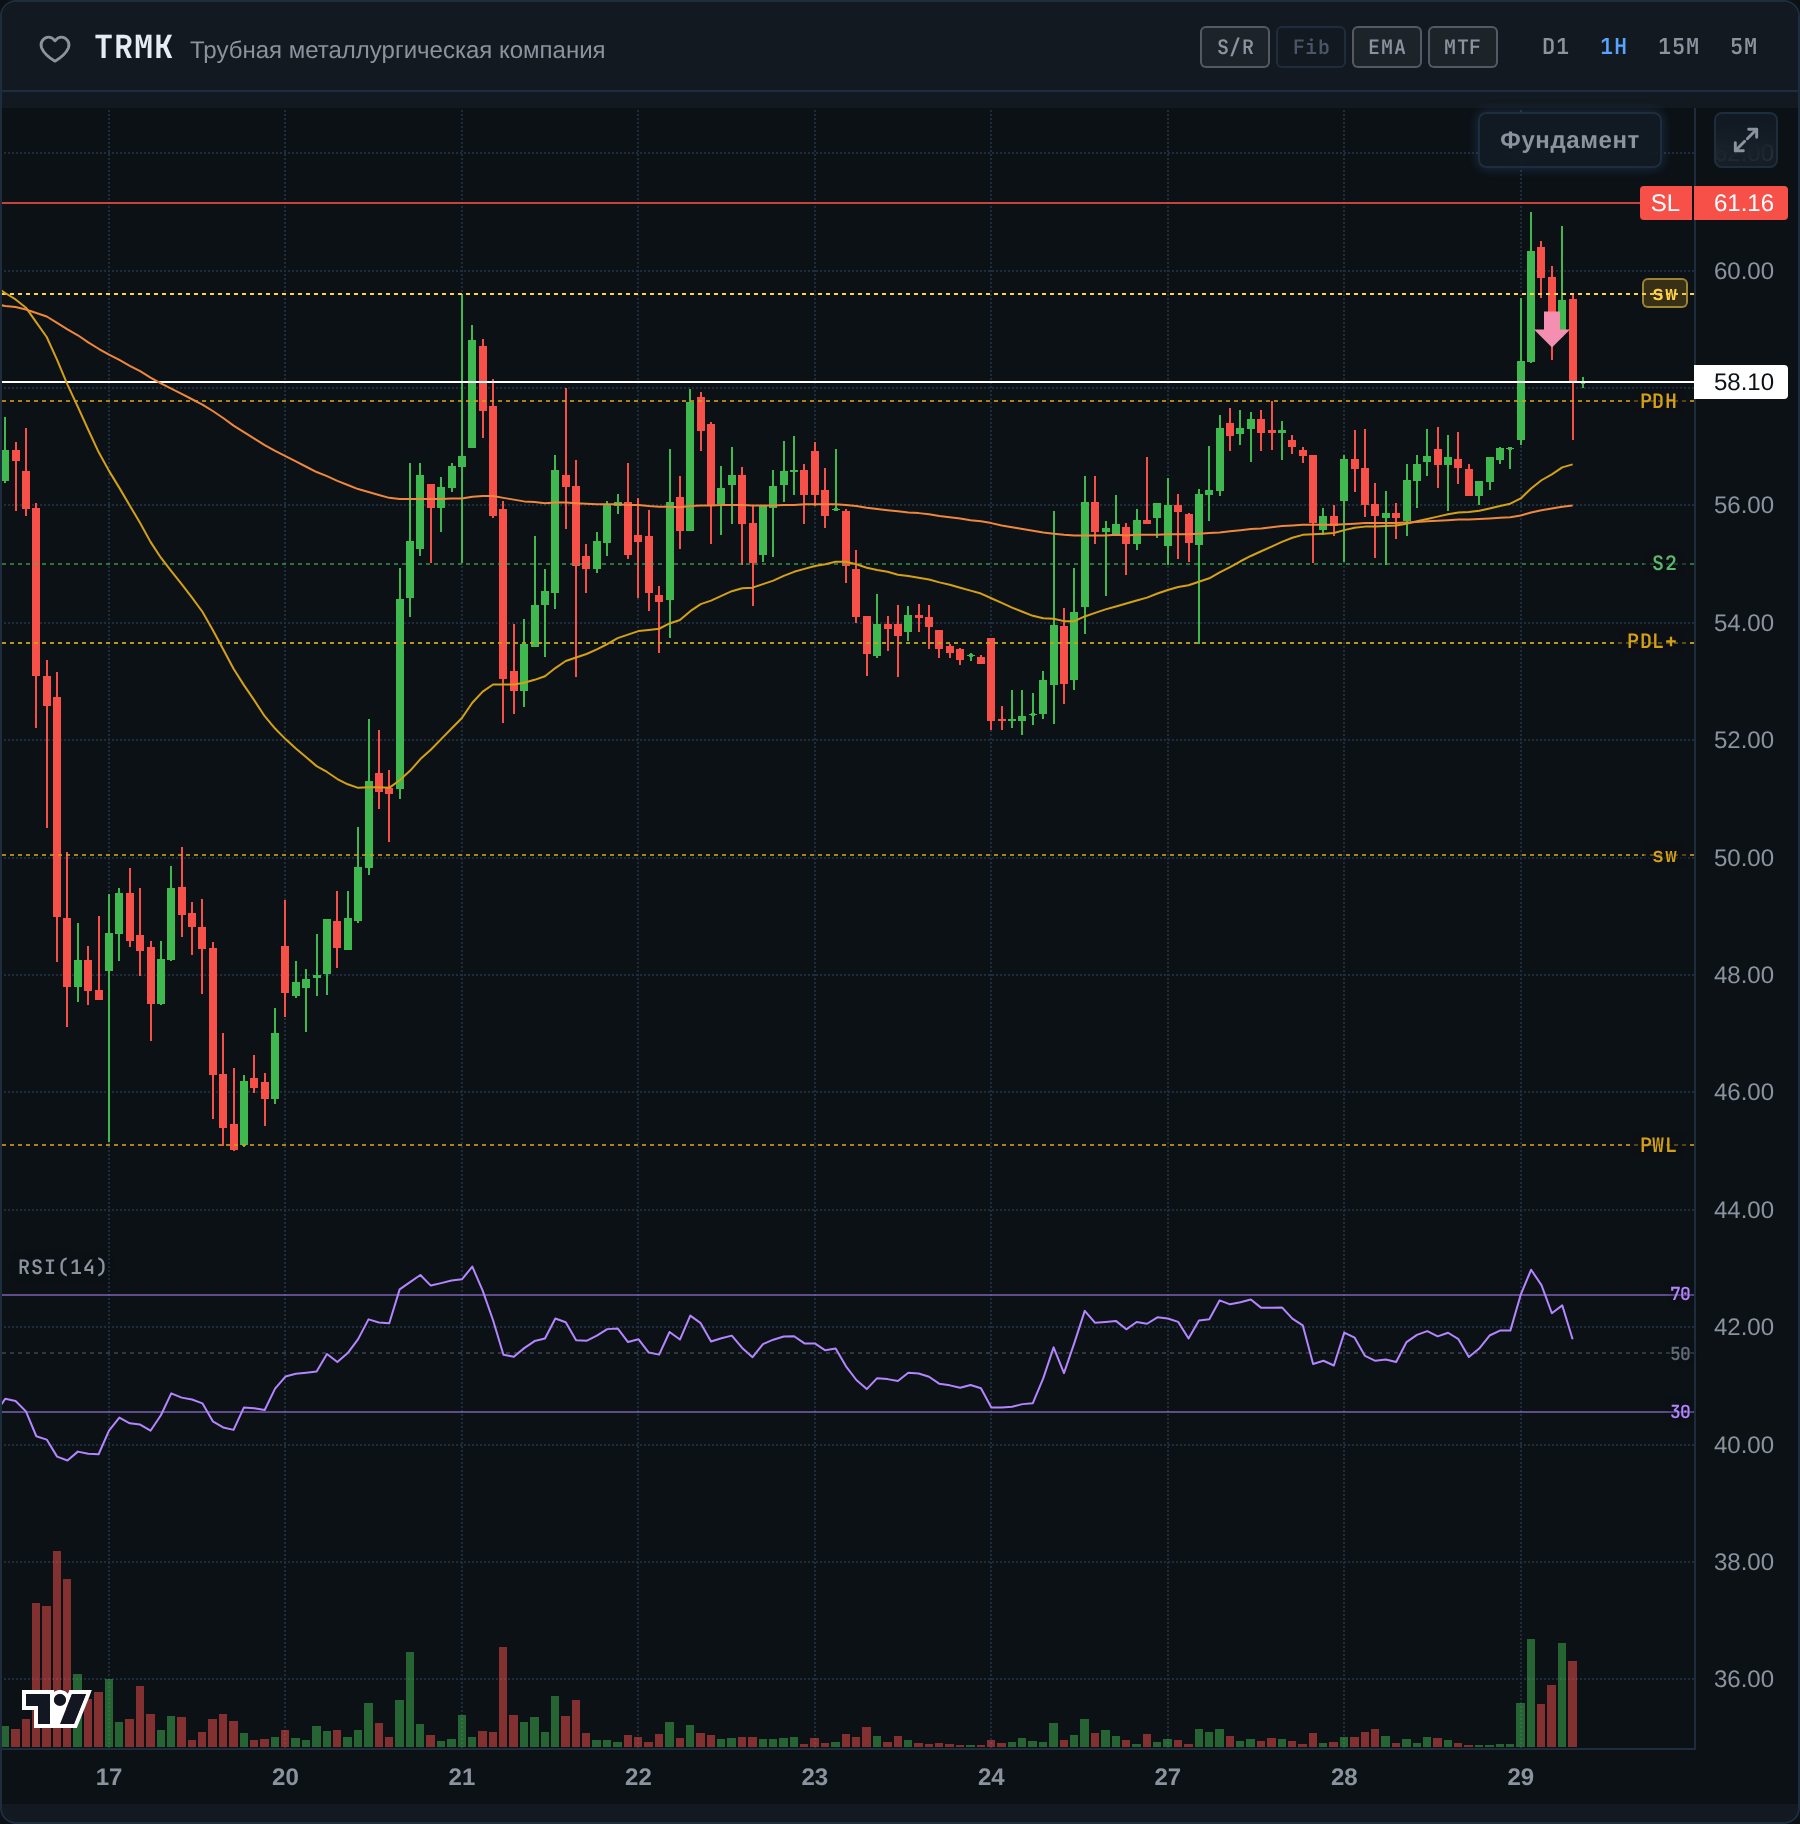Toggle Fib retracement overlay
This screenshot has width=1800, height=1824.
point(1311,47)
